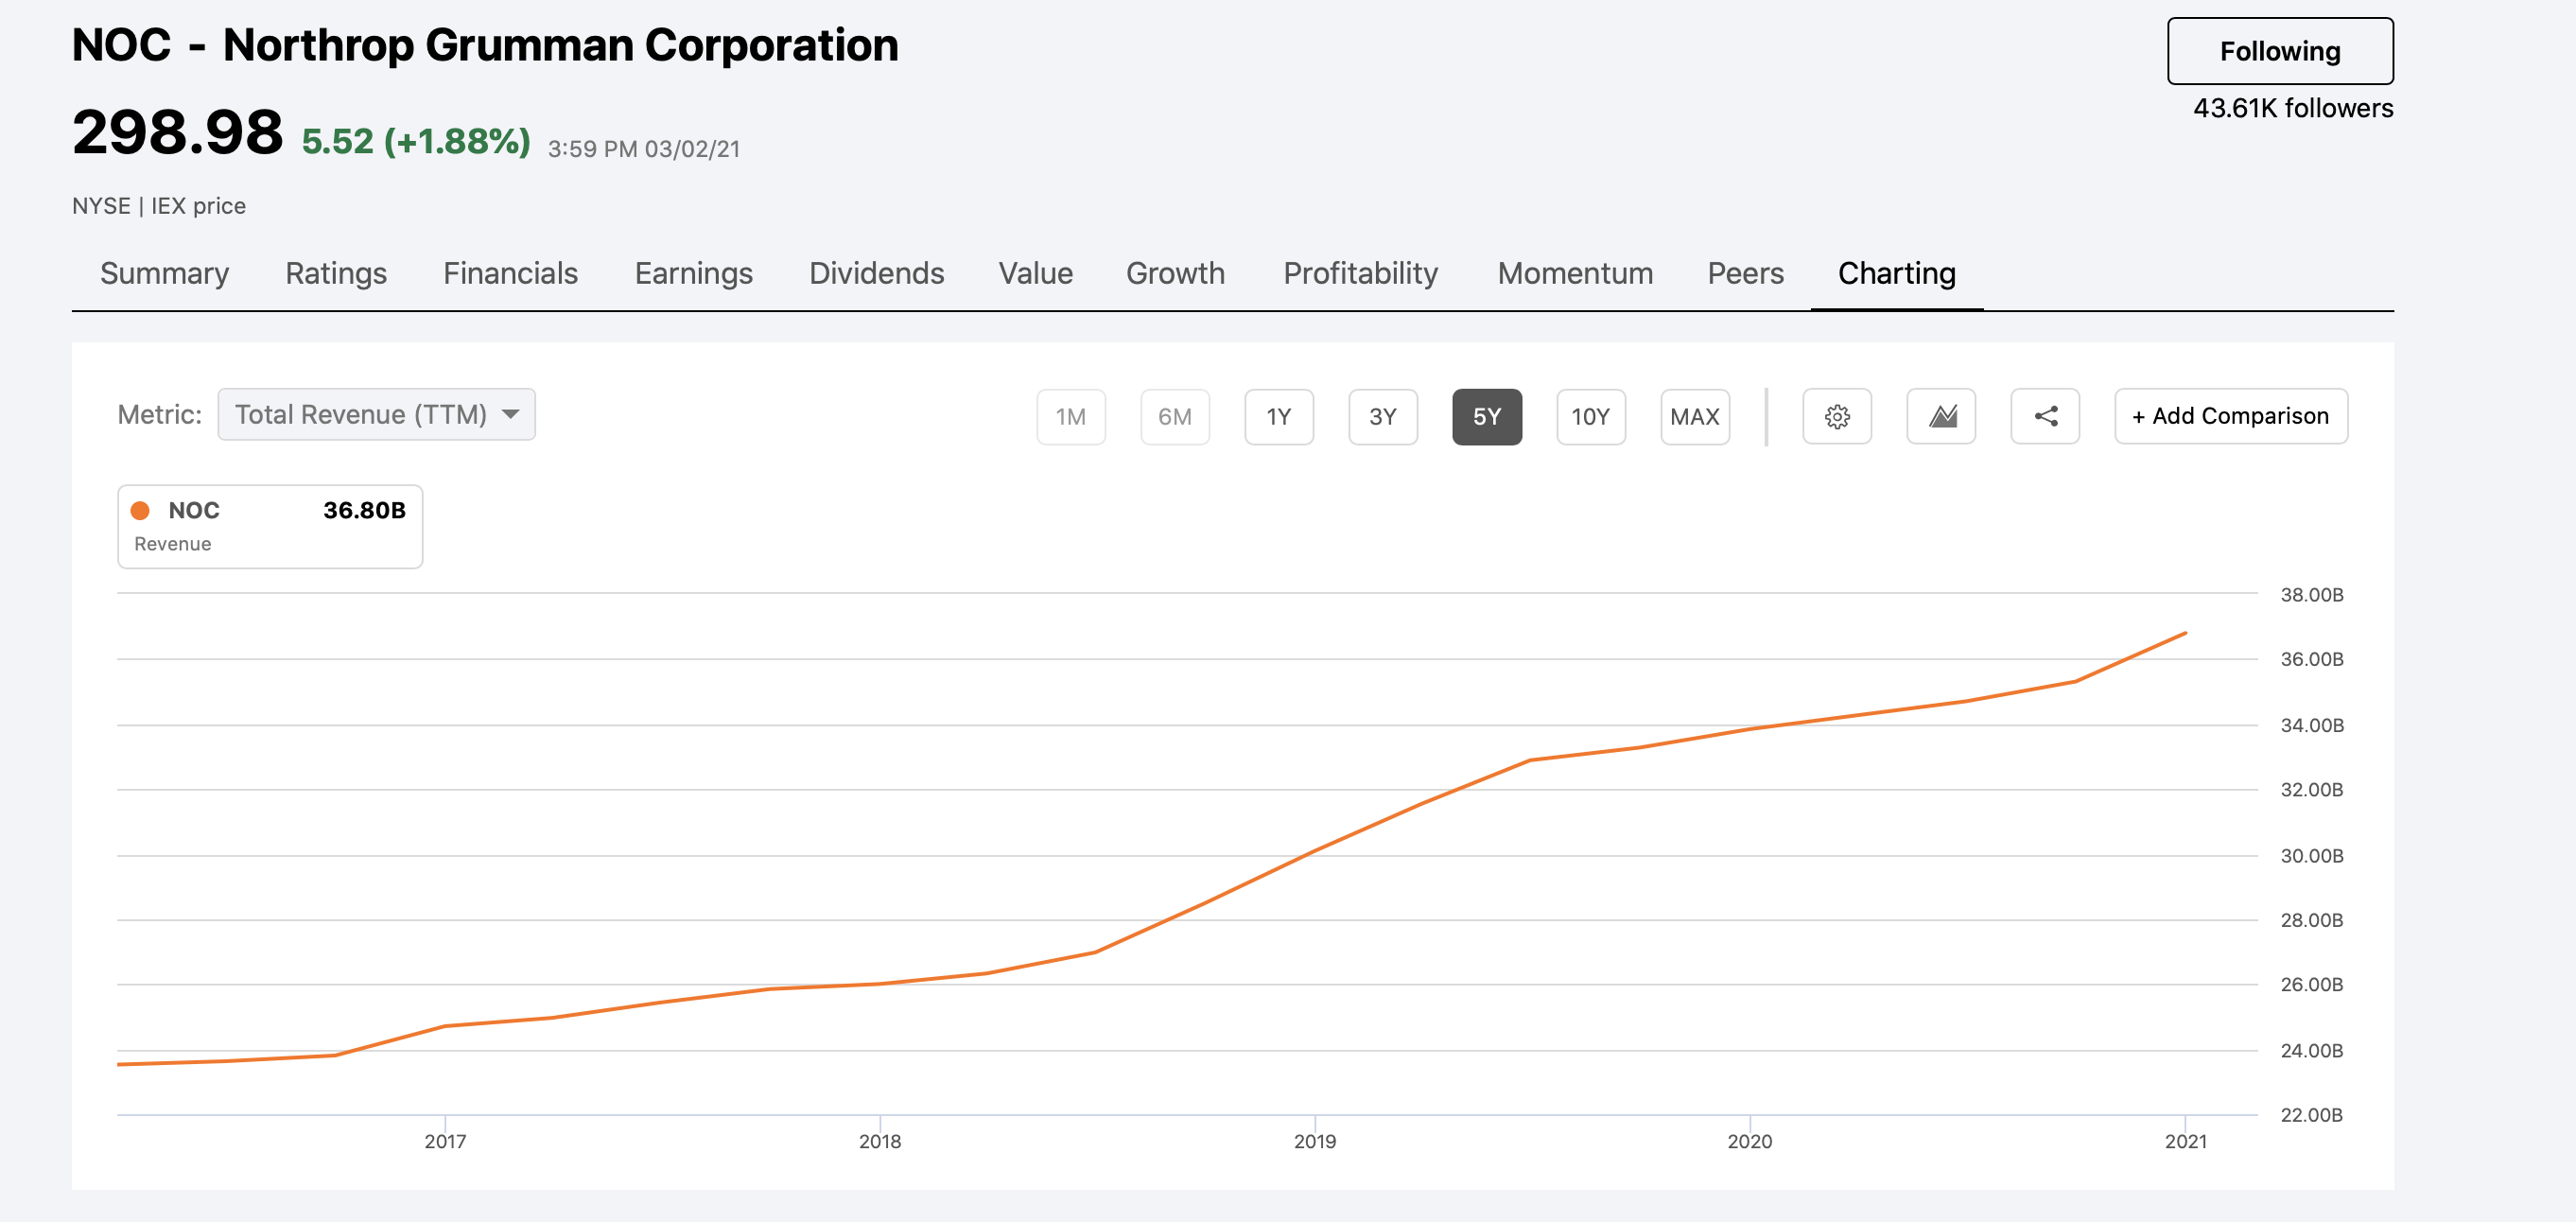This screenshot has height=1222, width=2576.
Task: Open the Summary tab
Action: coord(164,274)
